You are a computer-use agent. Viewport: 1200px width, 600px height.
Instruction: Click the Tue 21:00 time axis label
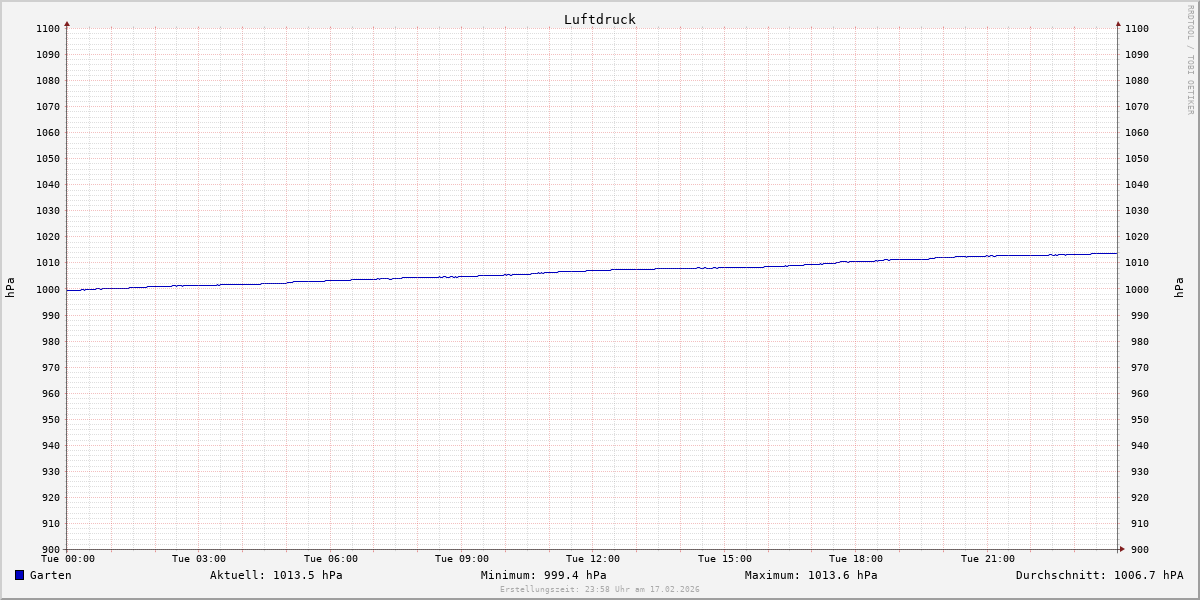(988, 559)
